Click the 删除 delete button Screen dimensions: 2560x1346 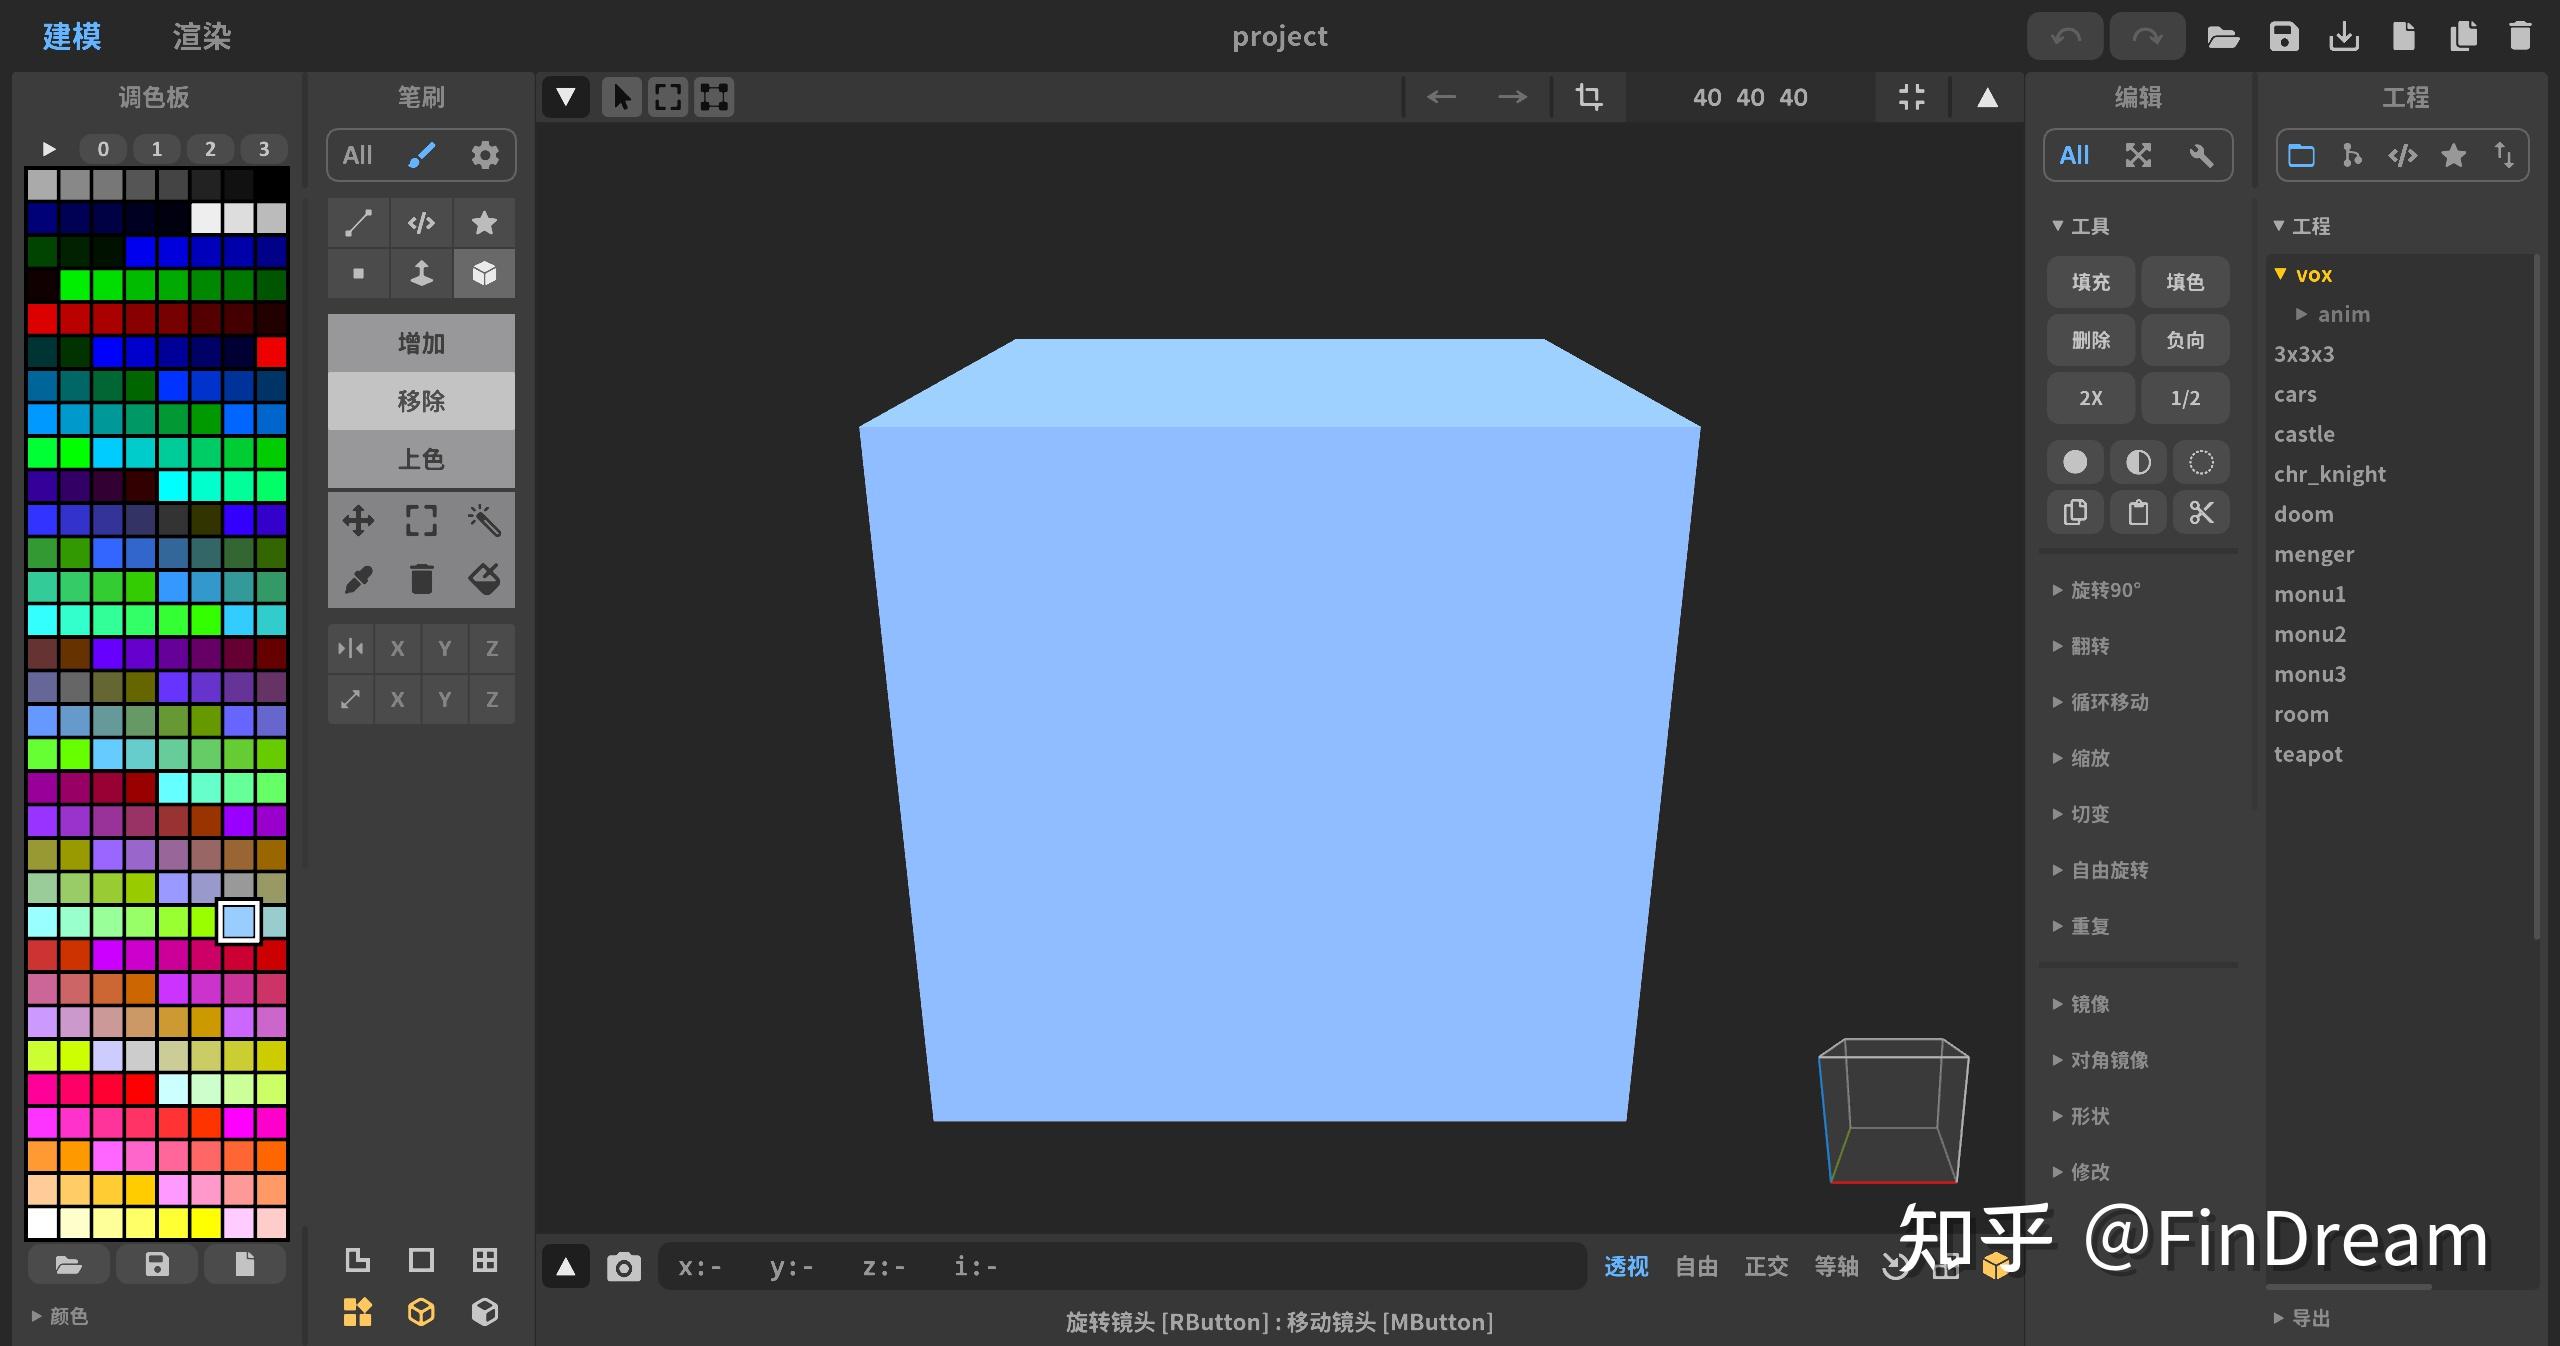[x=2091, y=340]
